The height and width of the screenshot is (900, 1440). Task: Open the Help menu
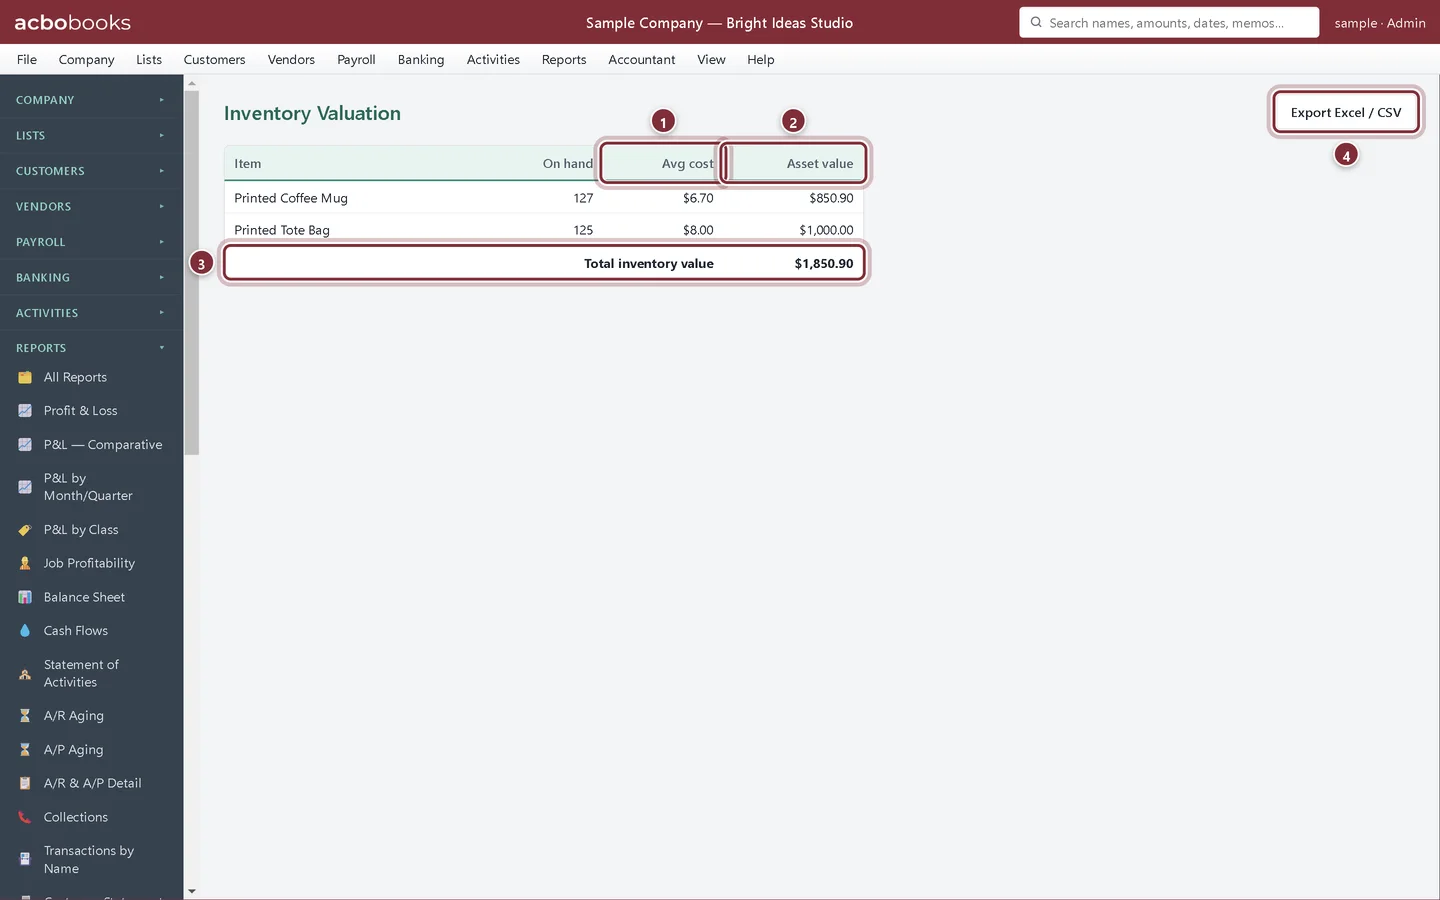click(x=761, y=60)
